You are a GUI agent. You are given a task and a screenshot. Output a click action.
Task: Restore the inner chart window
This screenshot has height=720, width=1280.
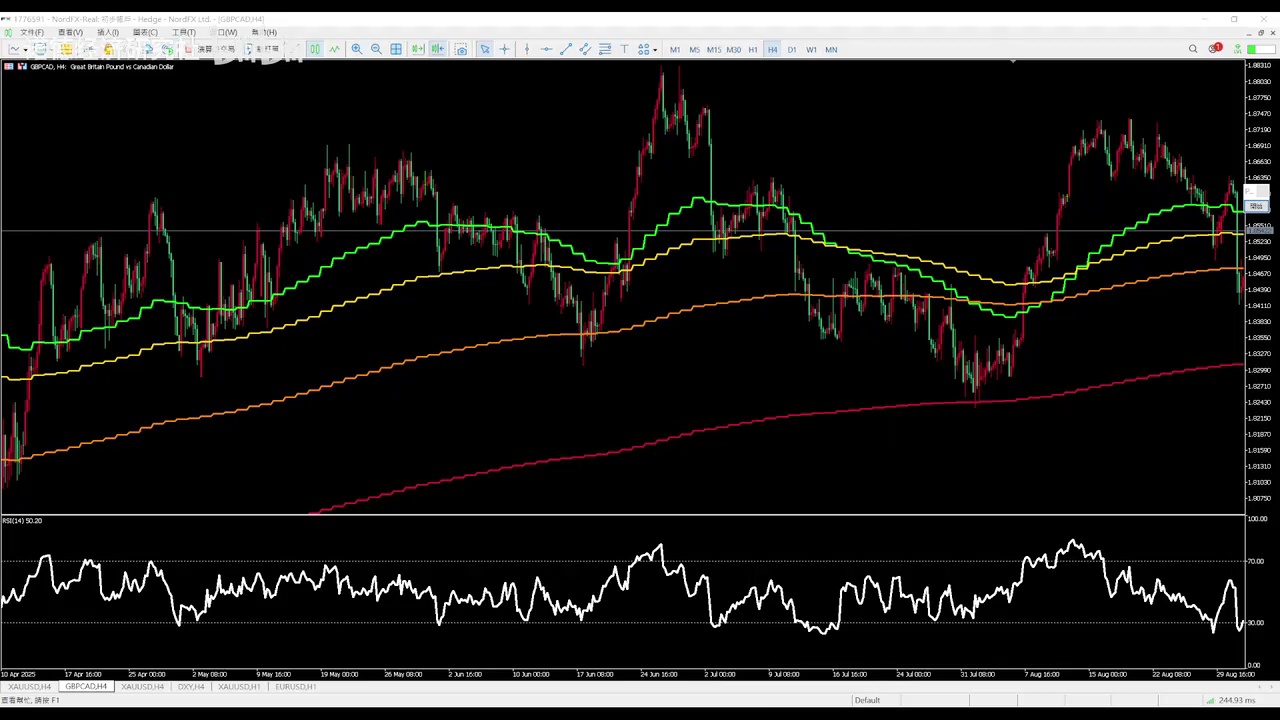1260,32
